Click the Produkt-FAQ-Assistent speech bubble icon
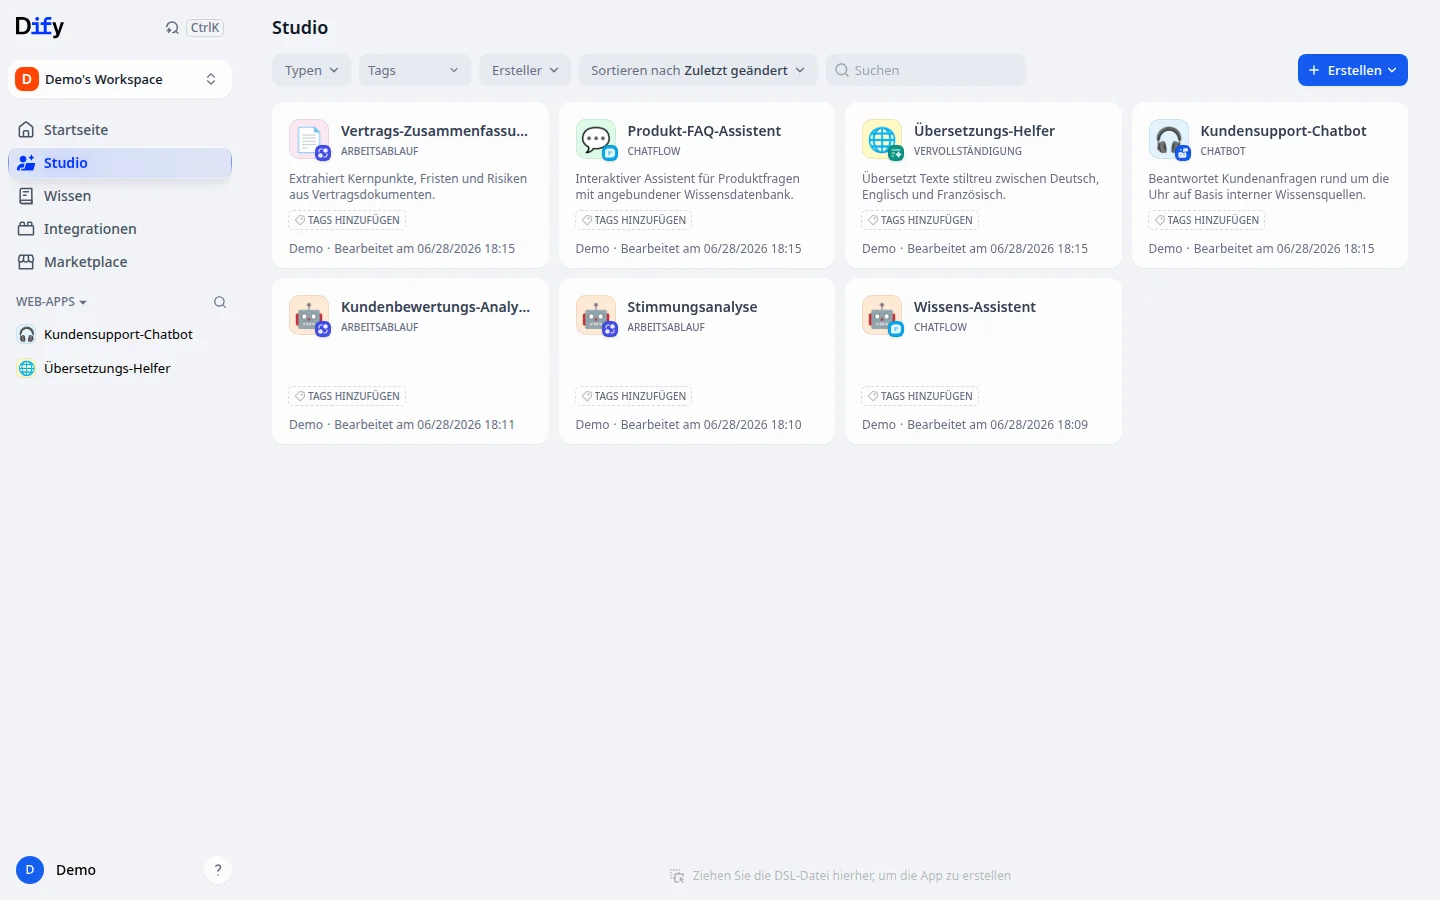1440x900 pixels. 596,139
